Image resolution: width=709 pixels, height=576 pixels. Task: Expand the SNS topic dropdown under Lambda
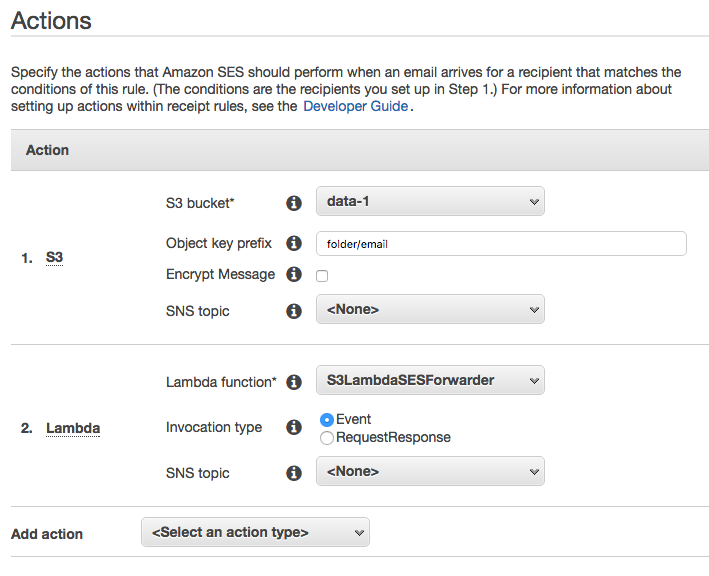coord(430,472)
